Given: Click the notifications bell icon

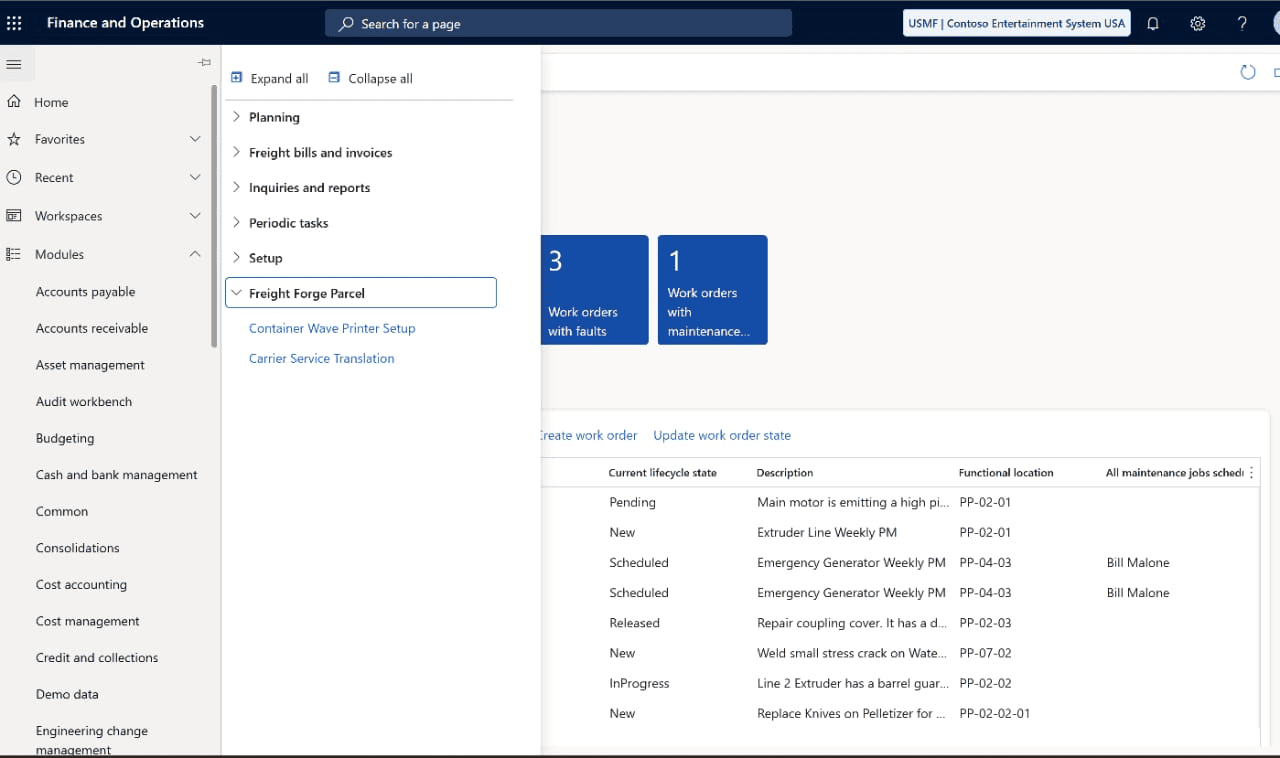Looking at the screenshot, I should (1153, 23).
